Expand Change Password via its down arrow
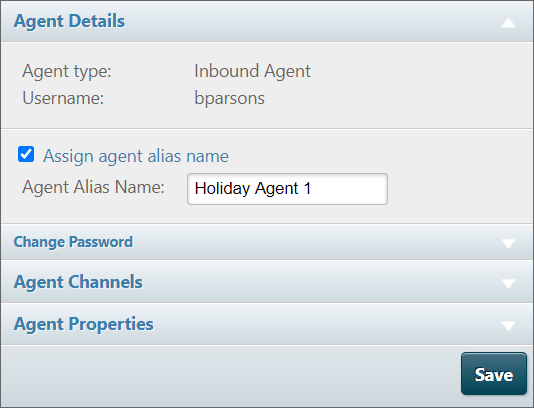The height and width of the screenshot is (408, 534). tap(508, 244)
